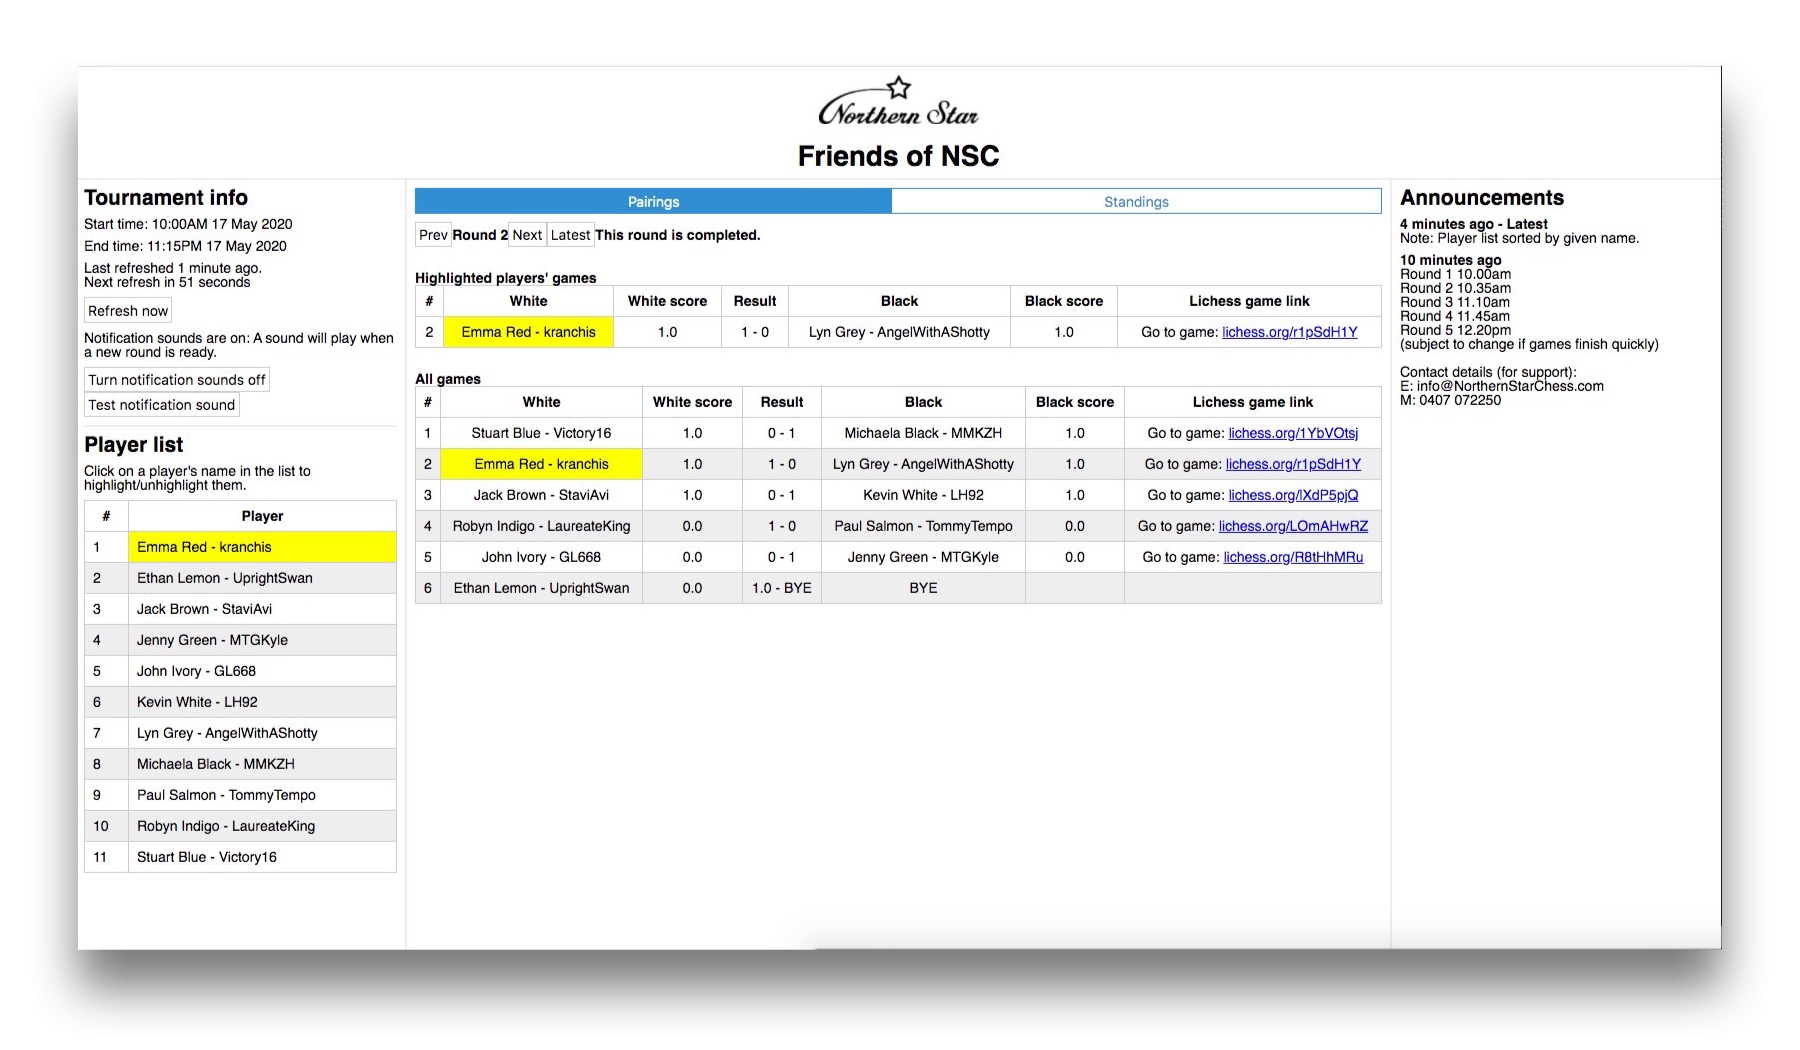Test the notification sound

(162, 405)
